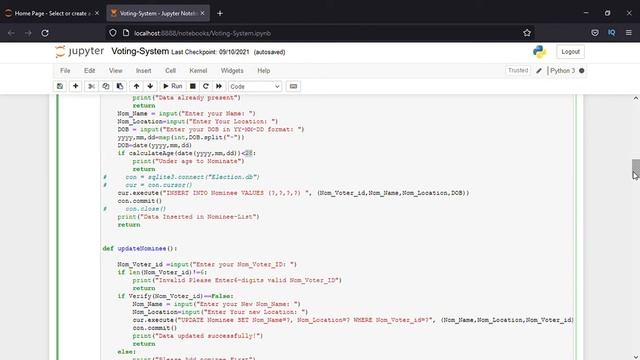This screenshot has width=640, height=360.
Task: Click the IQ extension icon in the browser toolbar
Action: [611, 33]
